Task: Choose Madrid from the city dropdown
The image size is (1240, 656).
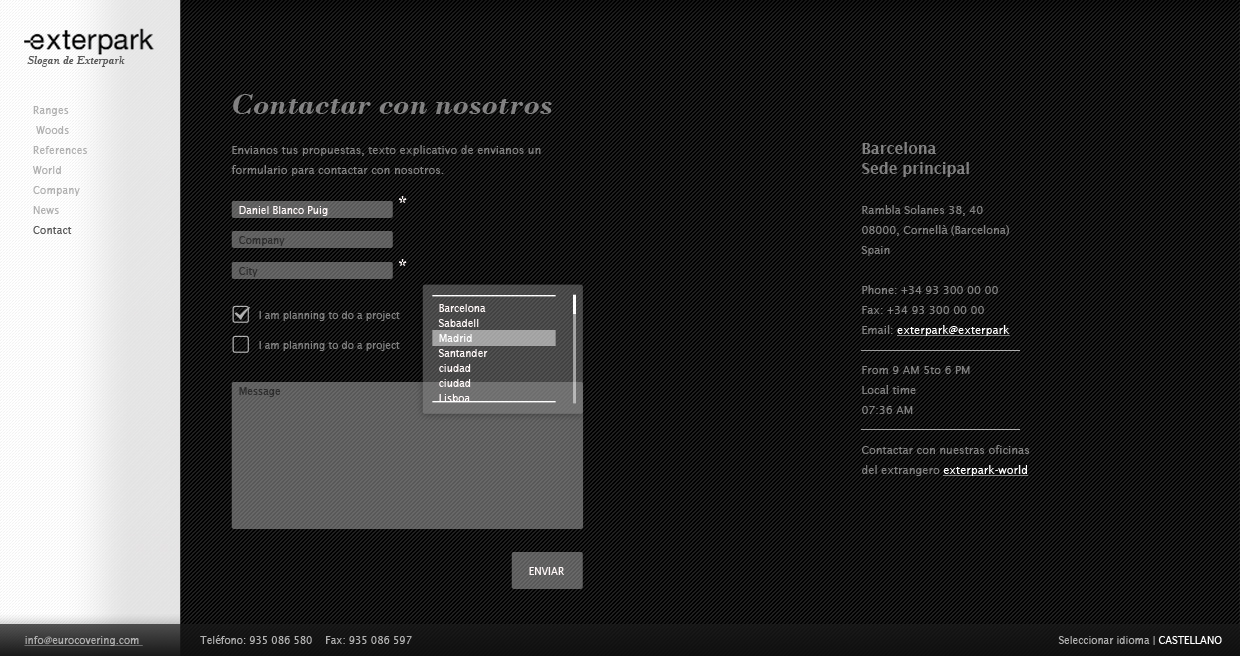Action: 456,339
